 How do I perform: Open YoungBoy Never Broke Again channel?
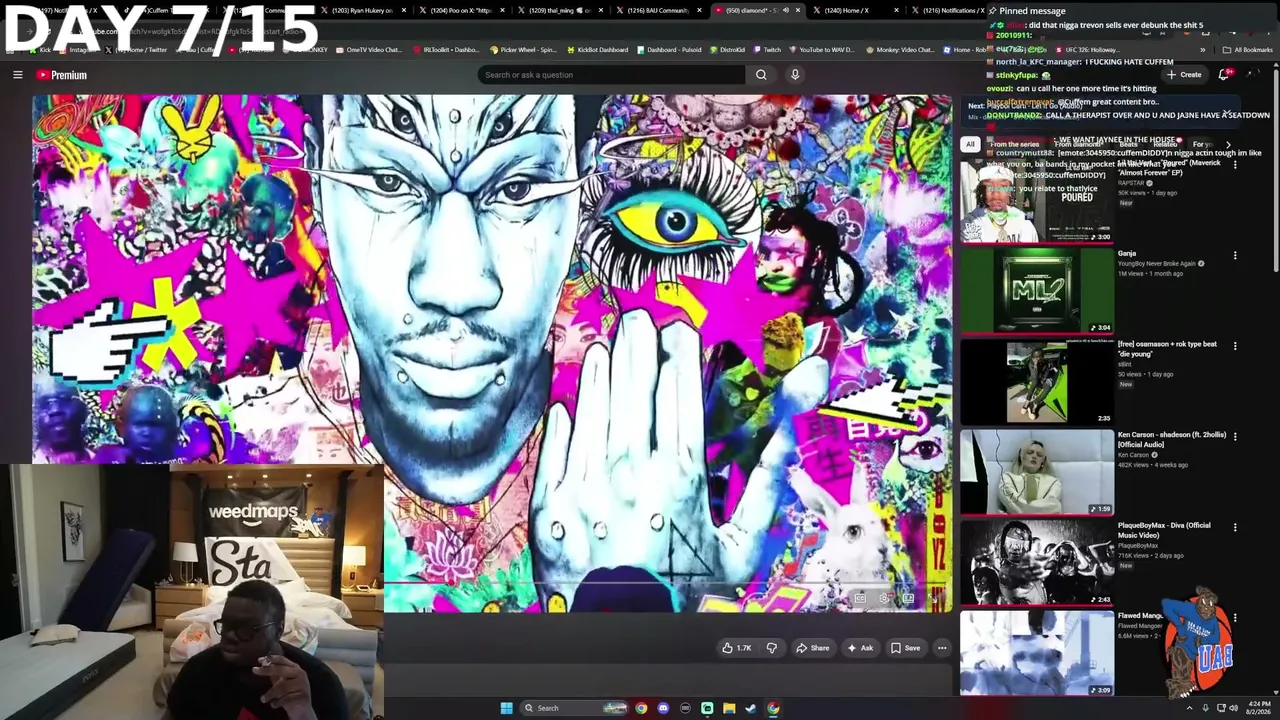pos(1157,264)
